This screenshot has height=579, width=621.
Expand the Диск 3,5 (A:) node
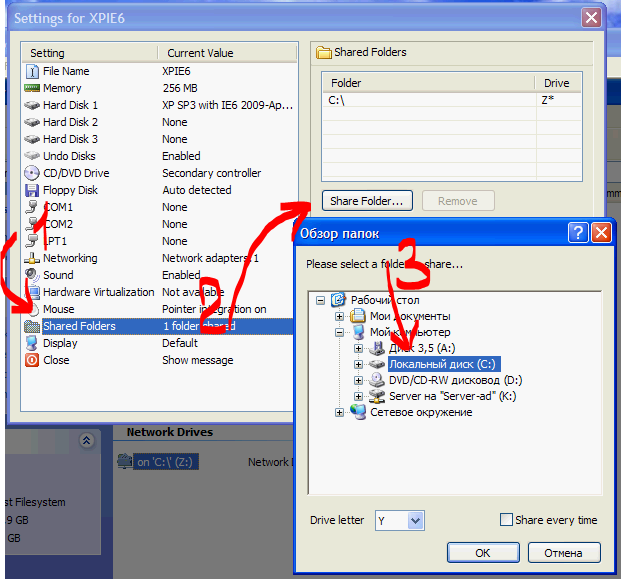pyautogui.click(x=358, y=349)
